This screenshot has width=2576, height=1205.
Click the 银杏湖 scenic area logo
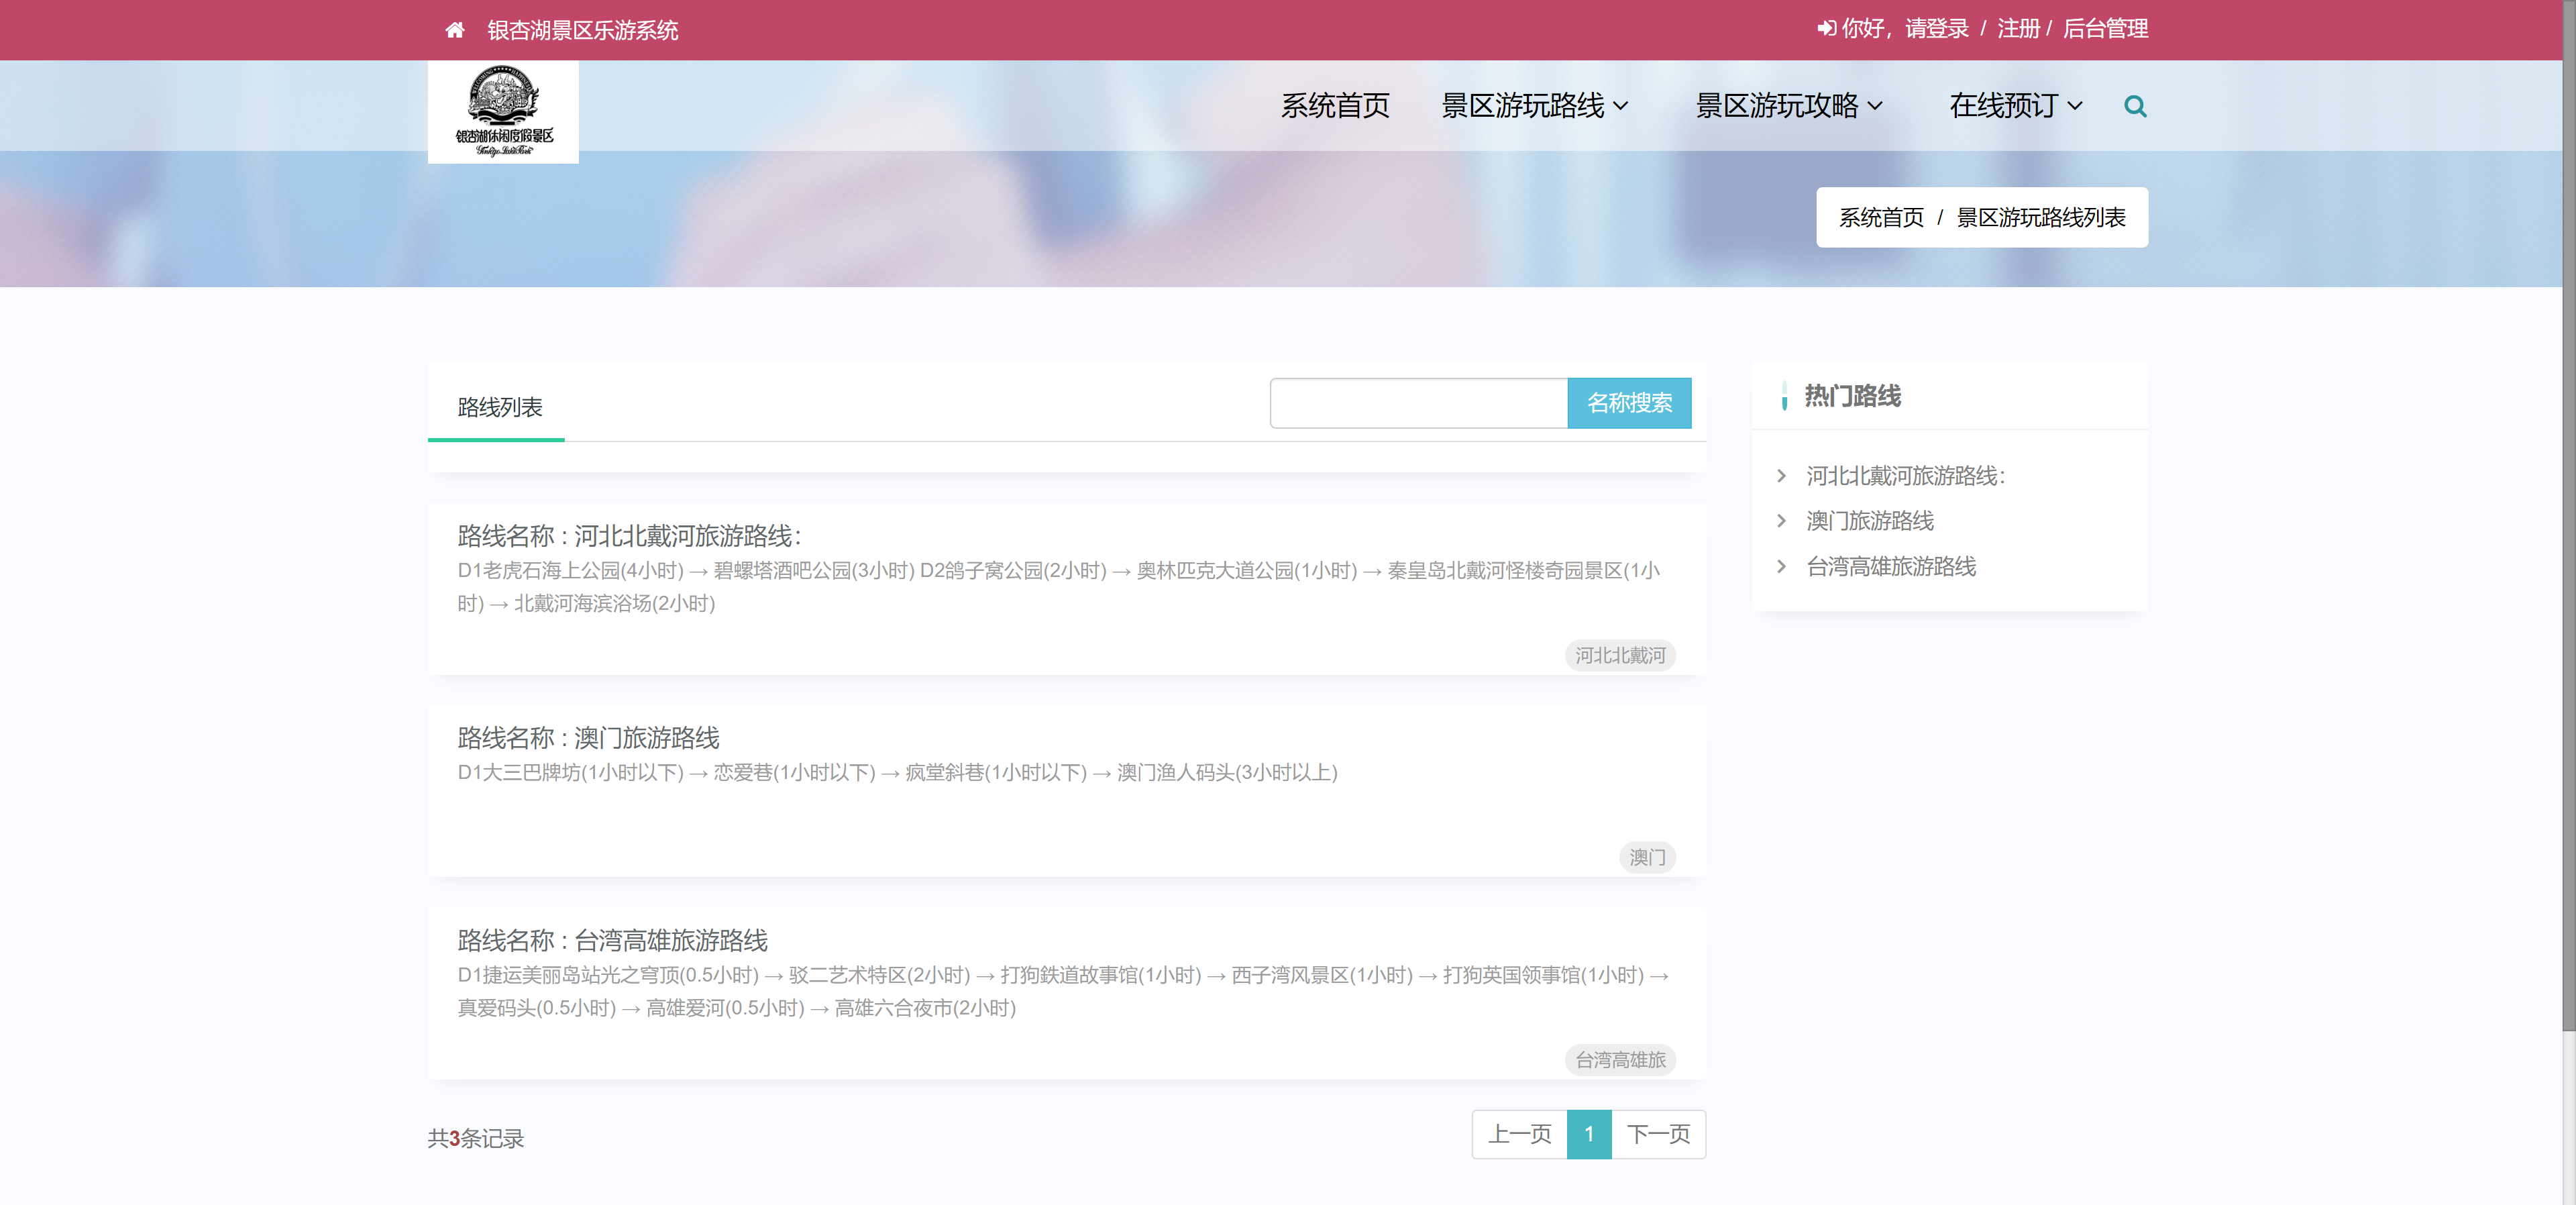coord(503,111)
